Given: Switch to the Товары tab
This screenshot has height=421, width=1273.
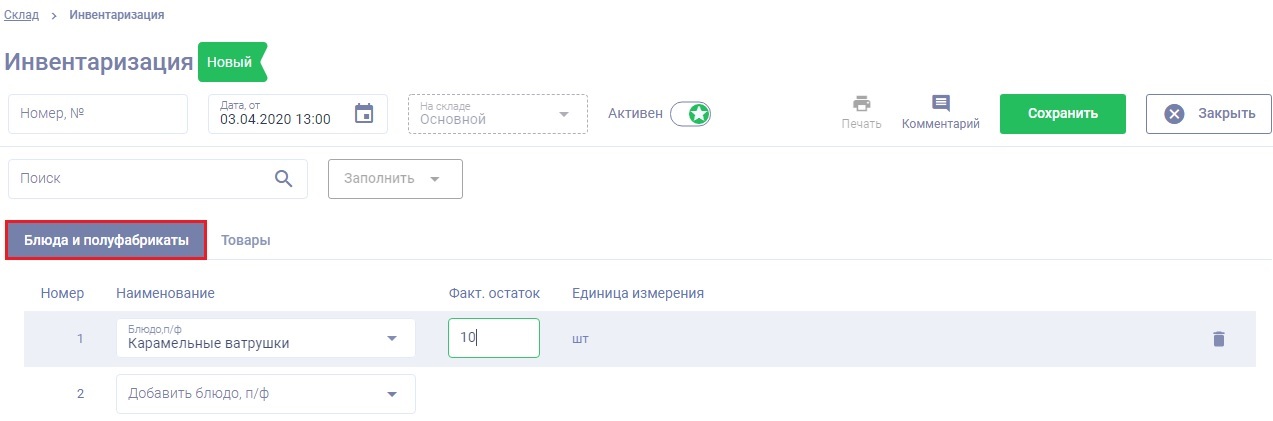Looking at the screenshot, I should tap(246, 241).
